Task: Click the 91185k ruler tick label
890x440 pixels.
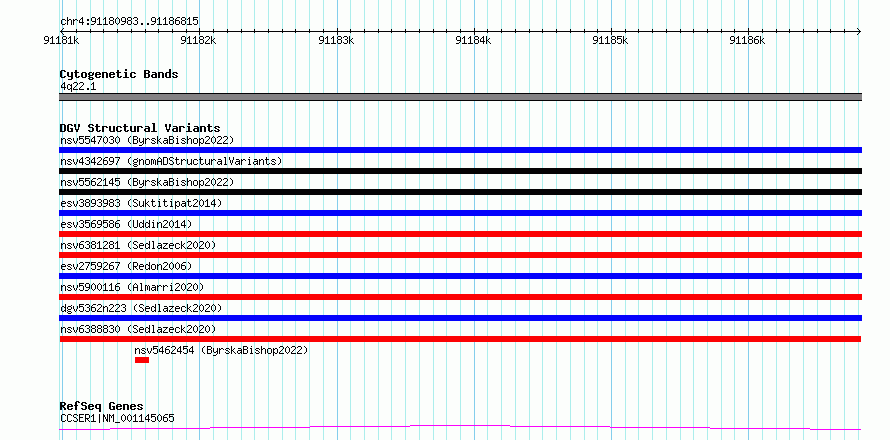Action: point(610,40)
